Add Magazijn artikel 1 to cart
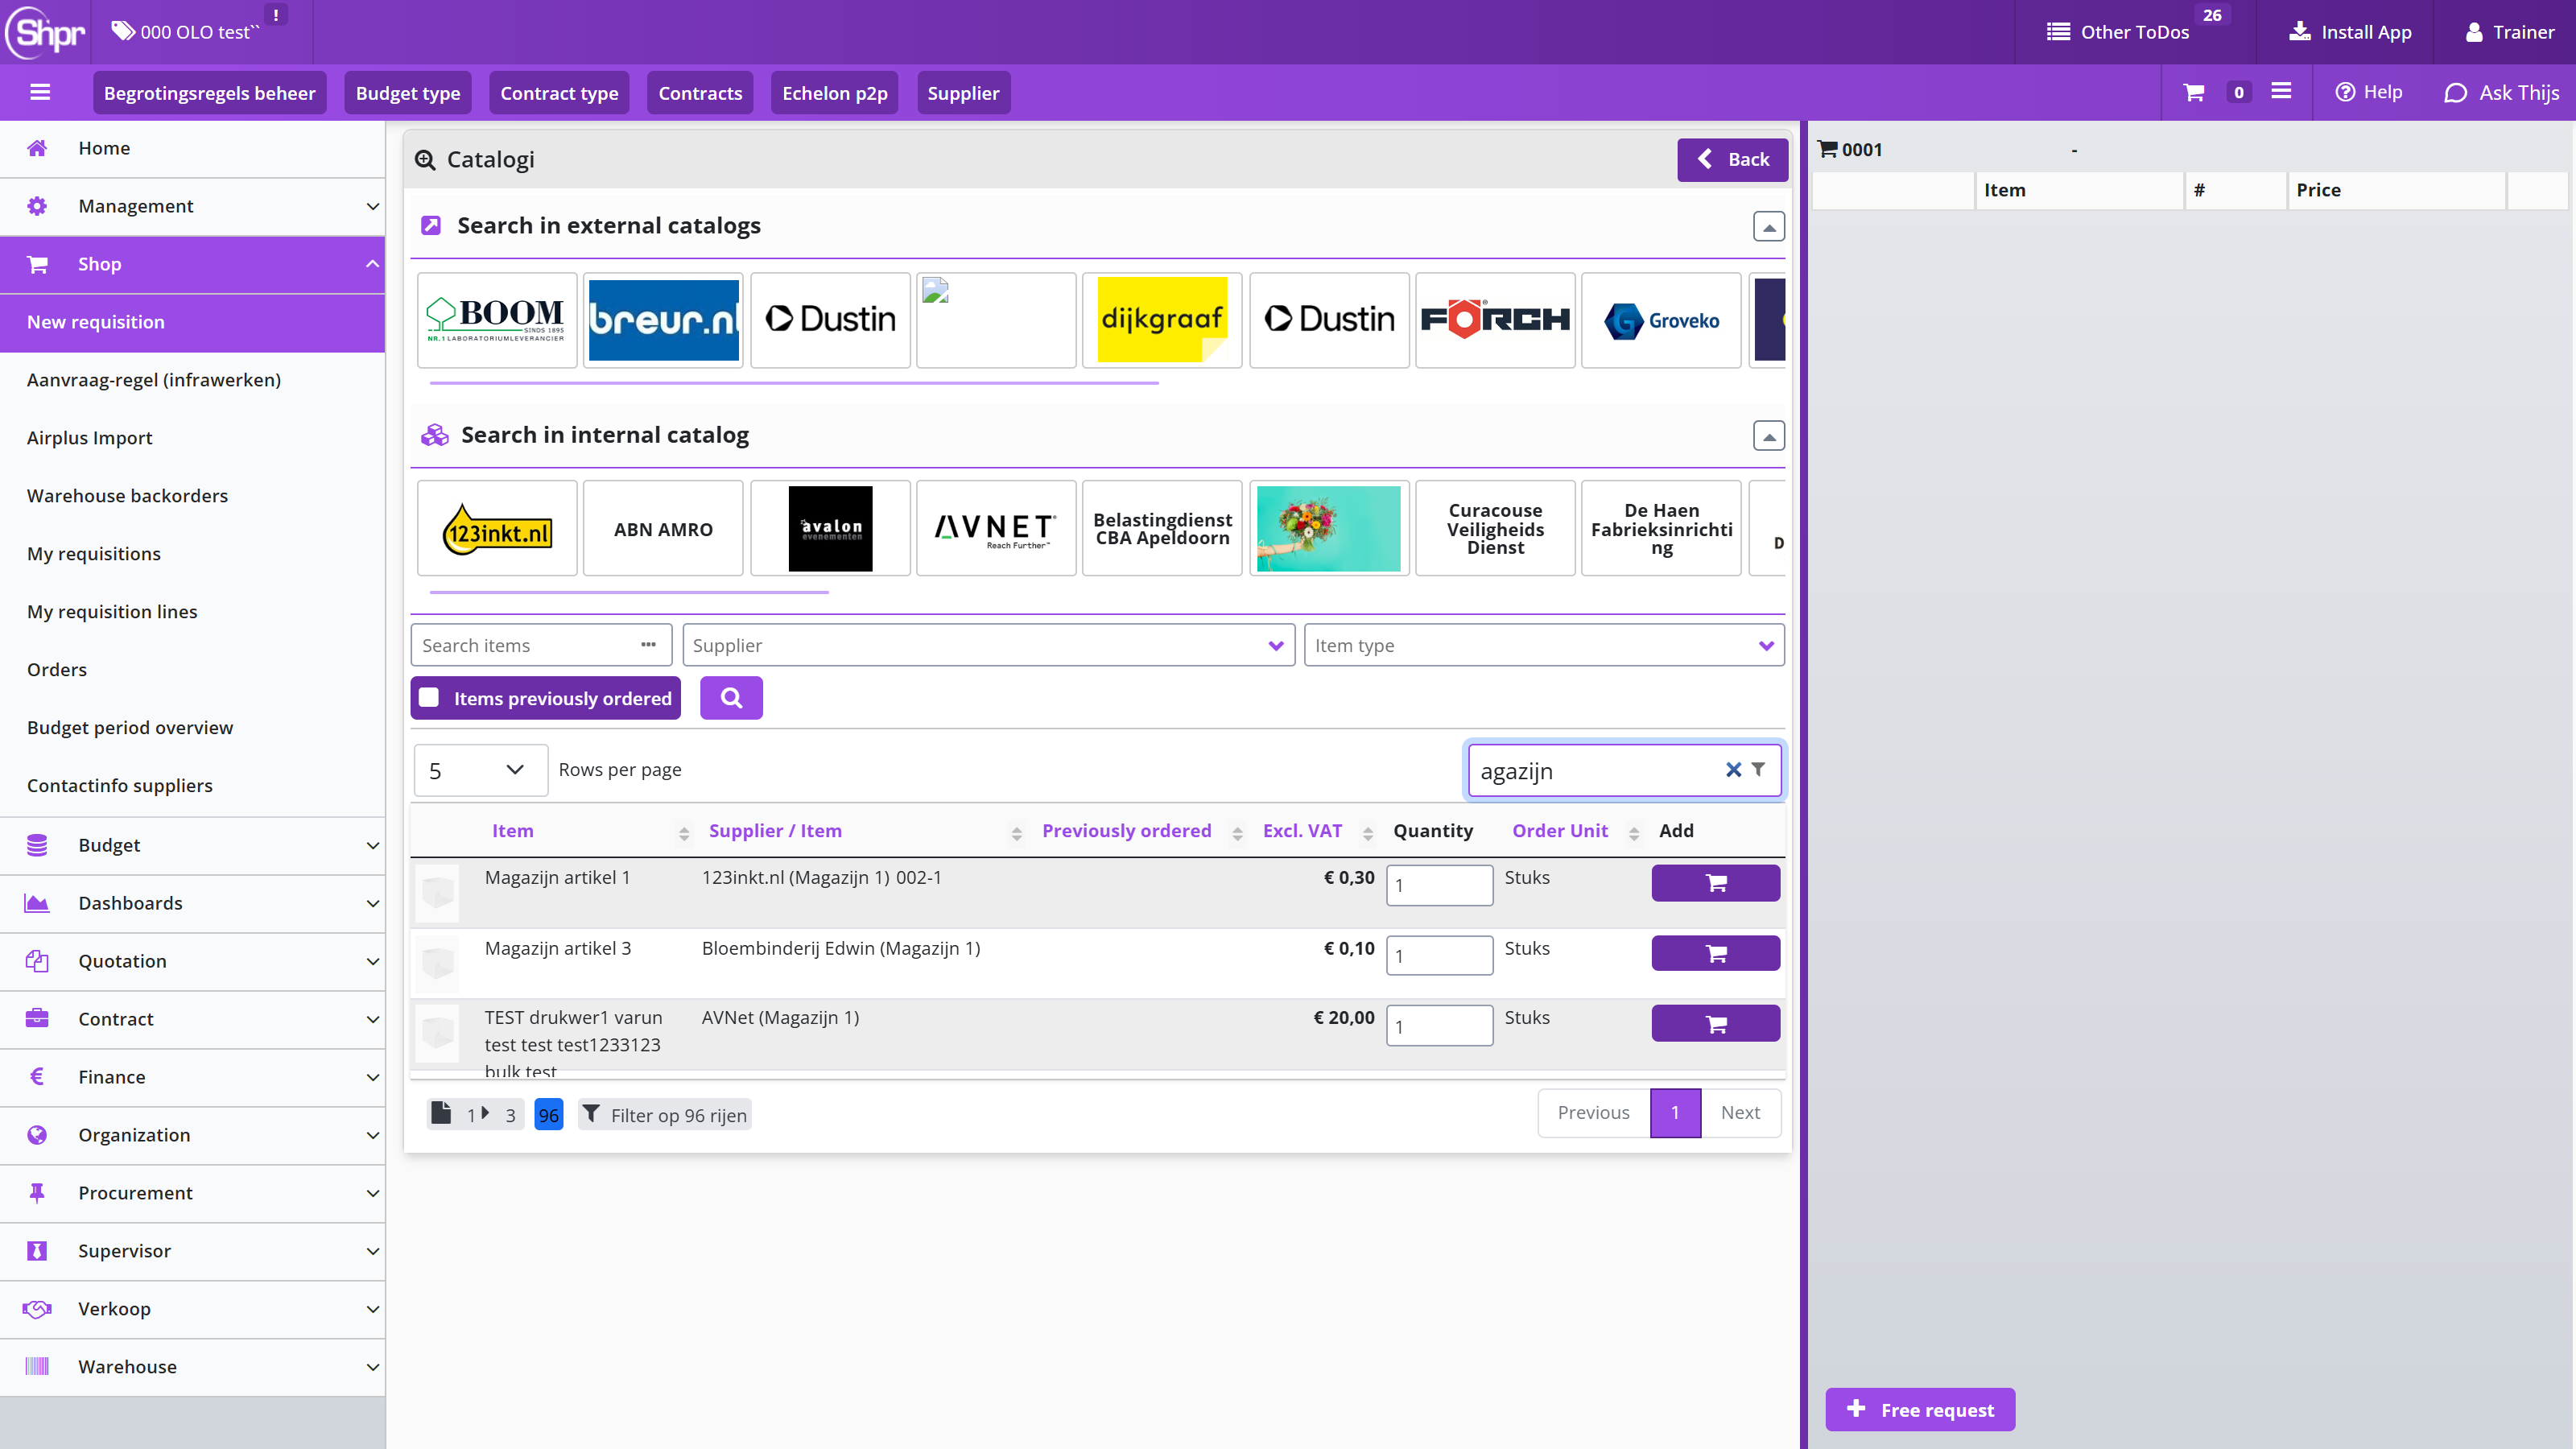2576x1449 pixels. 1715,883
